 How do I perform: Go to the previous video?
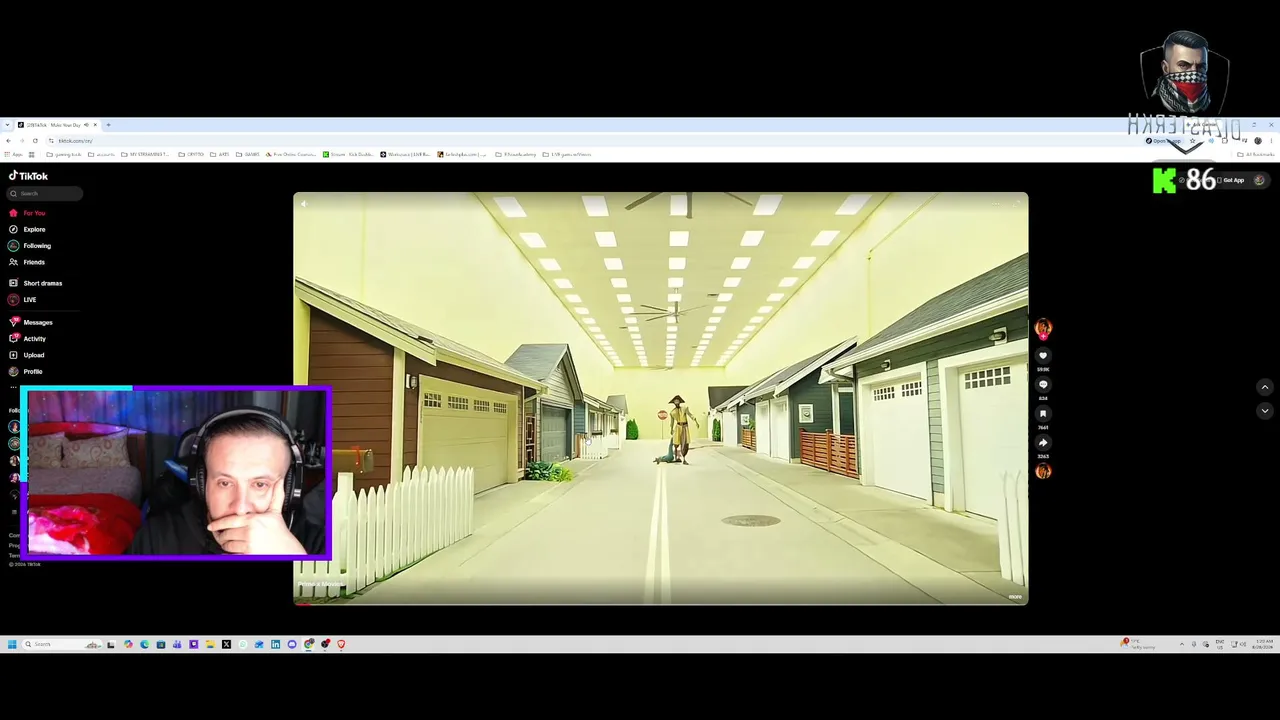coord(1264,387)
